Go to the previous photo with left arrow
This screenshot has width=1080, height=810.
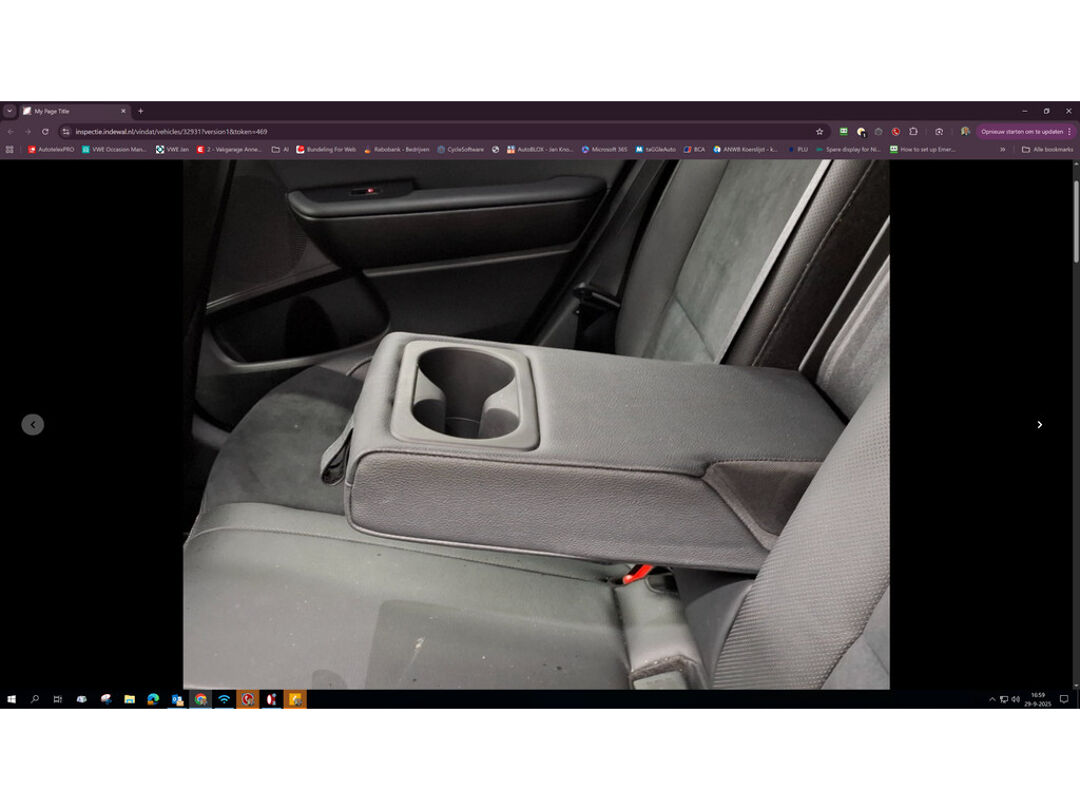[x=32, y=424]
